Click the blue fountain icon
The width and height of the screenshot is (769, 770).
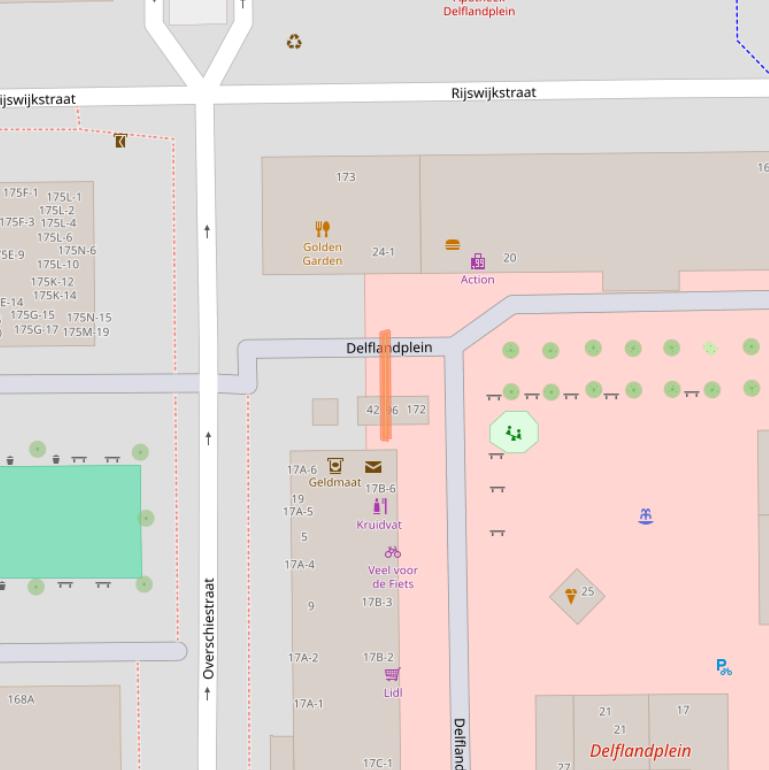tap(645, 516)
